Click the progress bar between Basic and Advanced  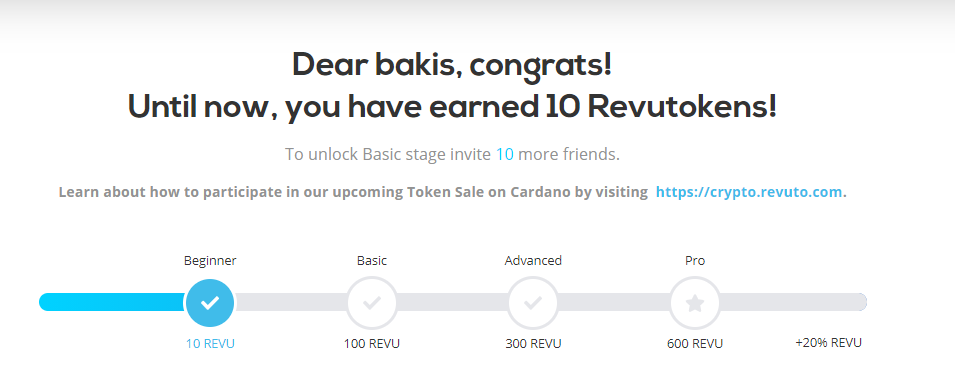click(x=453, y=302)
